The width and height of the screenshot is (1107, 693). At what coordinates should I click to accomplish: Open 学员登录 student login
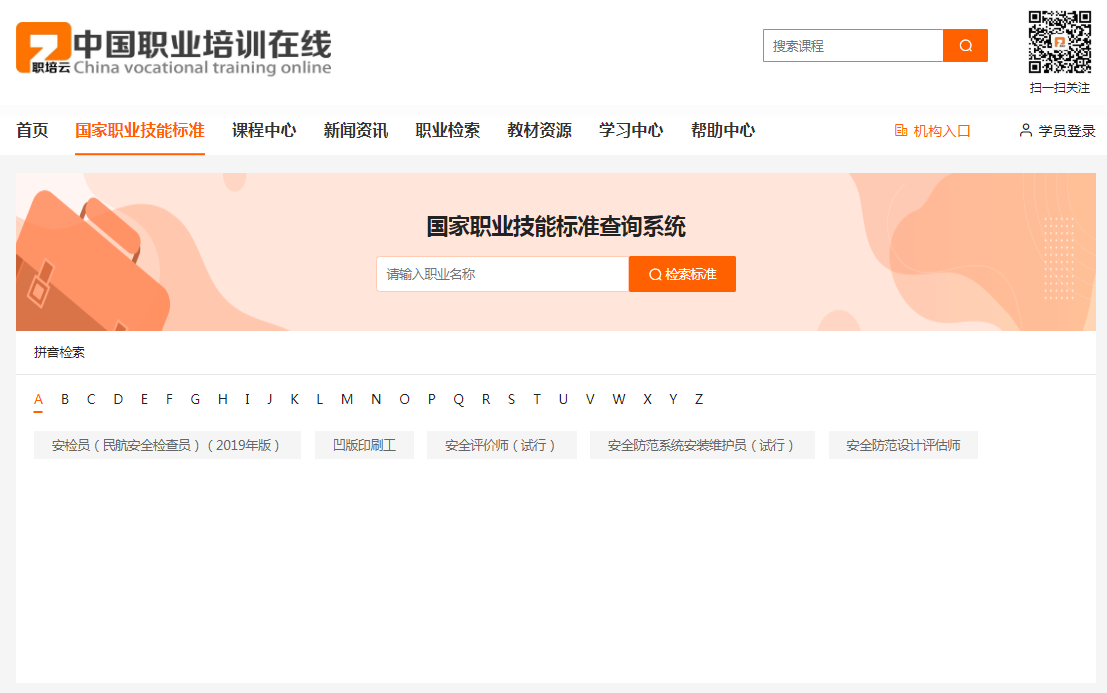coord(1057,131)
